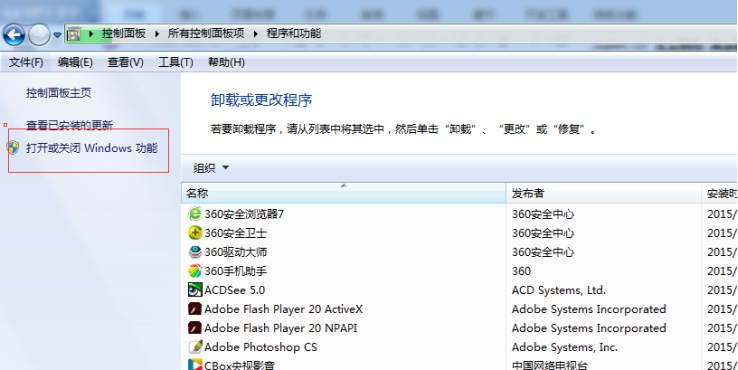Screen dimensions: 738x370
Task: Click the Adobe Flash Player 20 NPAPI icon
Action: click(195, 328)
